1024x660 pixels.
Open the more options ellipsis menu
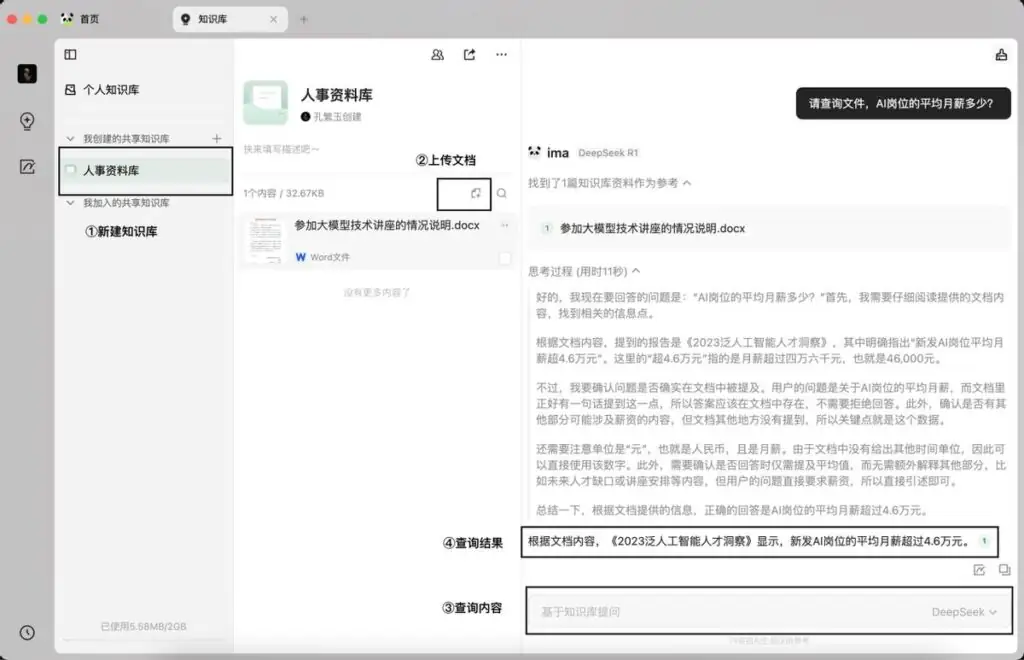(x=501, y=55)
